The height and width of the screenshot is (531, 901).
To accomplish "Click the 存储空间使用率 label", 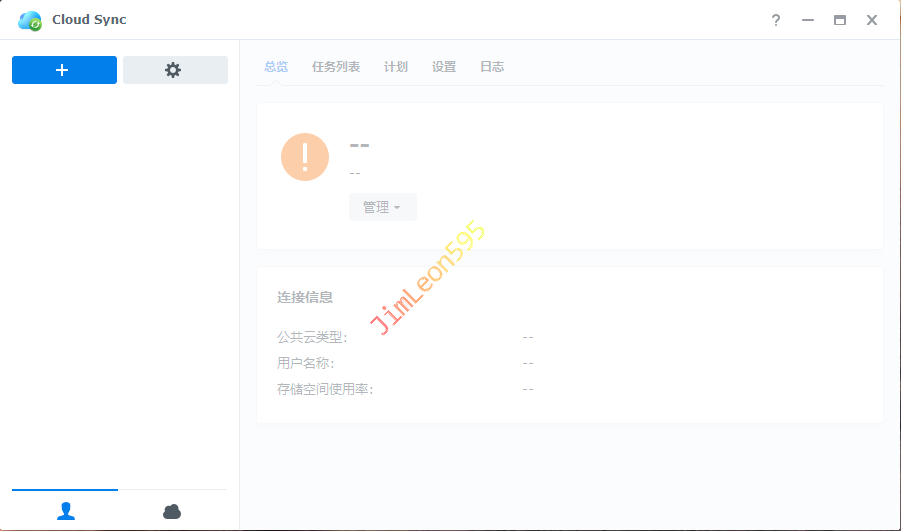I will 325,389.
